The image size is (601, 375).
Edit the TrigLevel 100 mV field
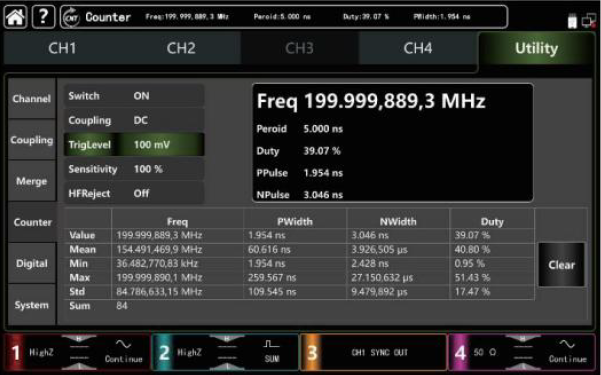[x=134, y=145]
